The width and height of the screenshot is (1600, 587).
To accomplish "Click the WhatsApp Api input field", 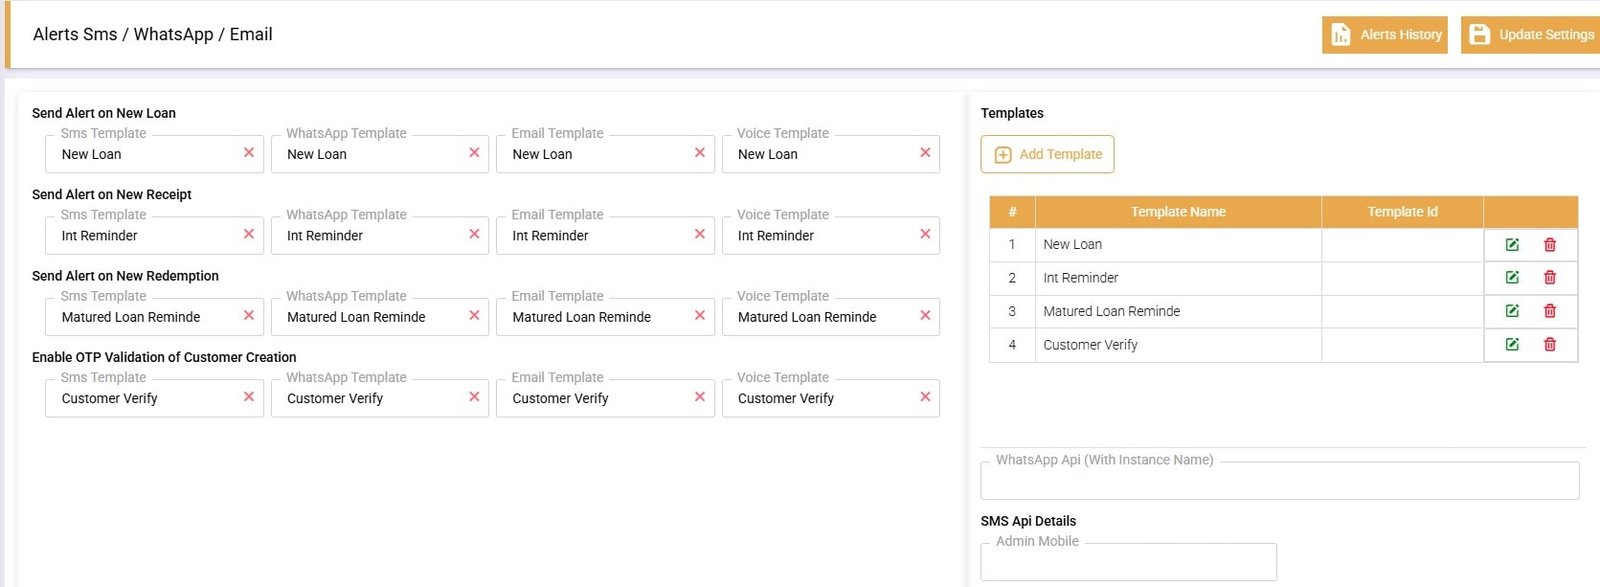I will pos(1279,482).
